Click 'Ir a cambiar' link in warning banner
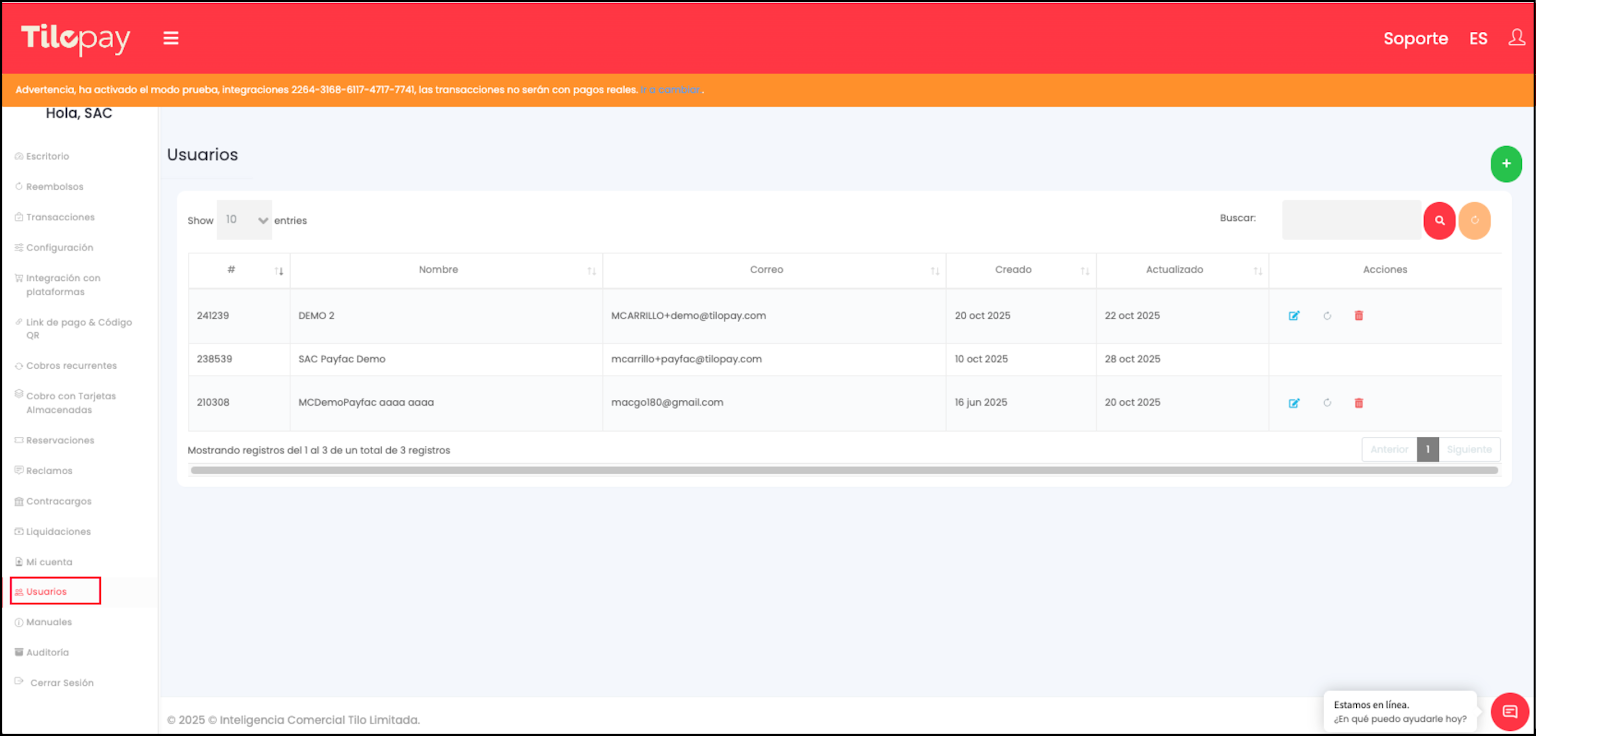Image resolution: width=1600 pixels, height=736 pixels. click(x=671, y=90)
